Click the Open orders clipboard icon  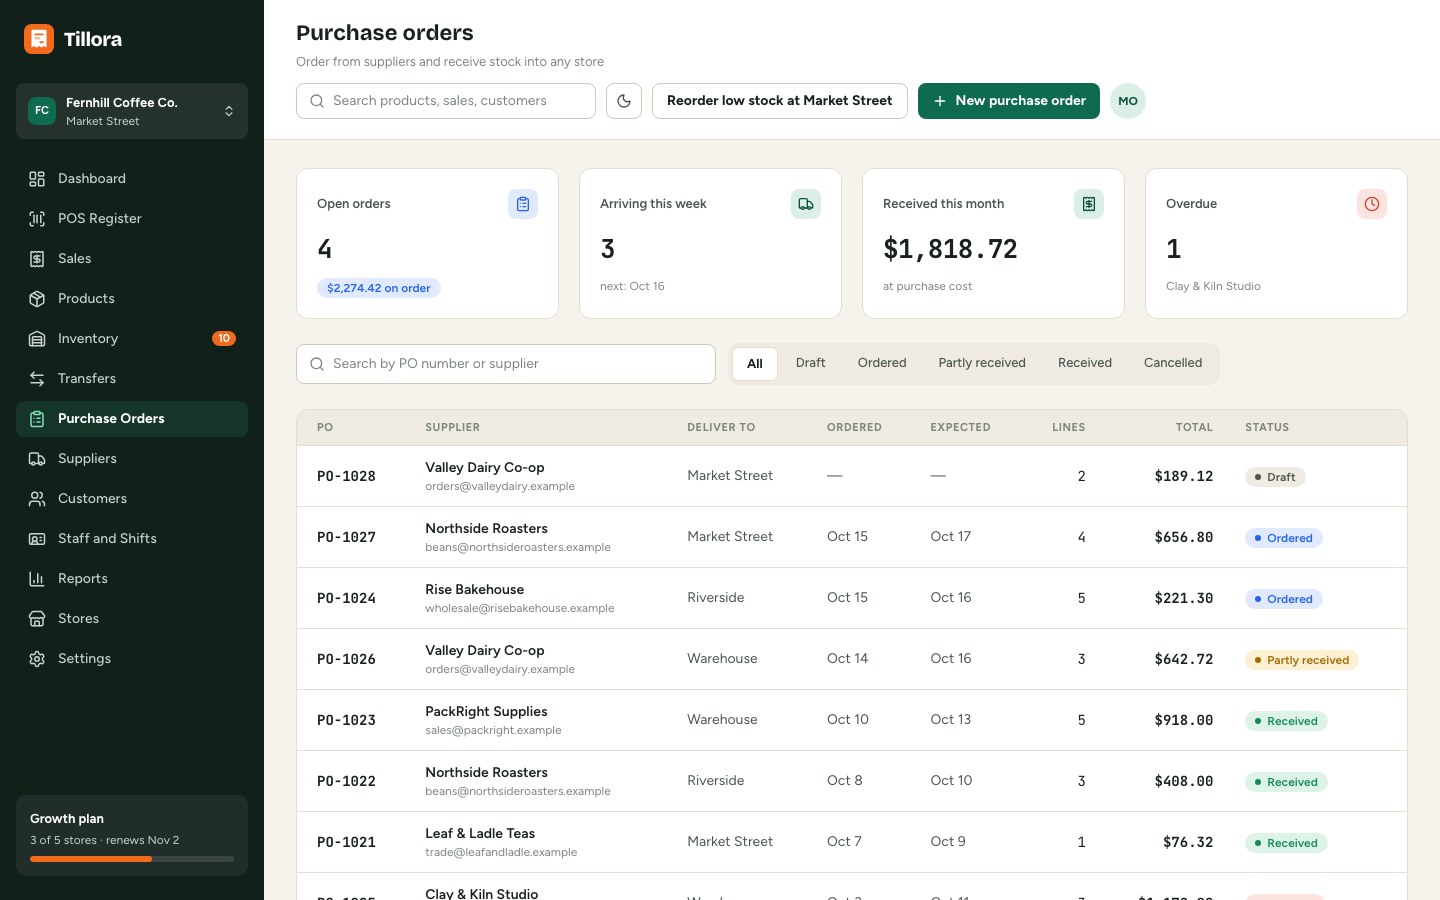pyautogui.click(x=523, y=204)
